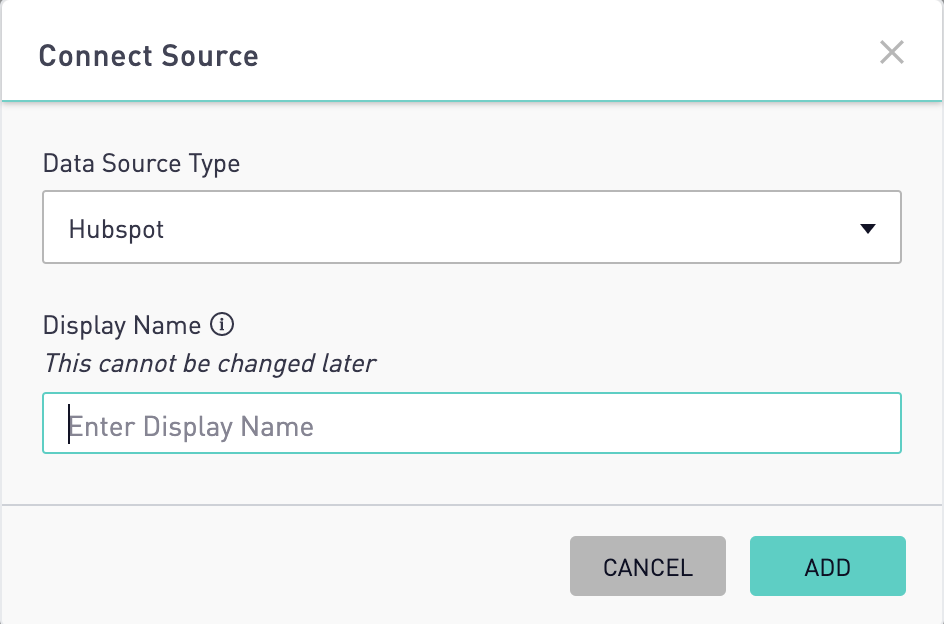Click the CANCEL button
The width and height of the screenshot is (944, 624).
point(648,566)
